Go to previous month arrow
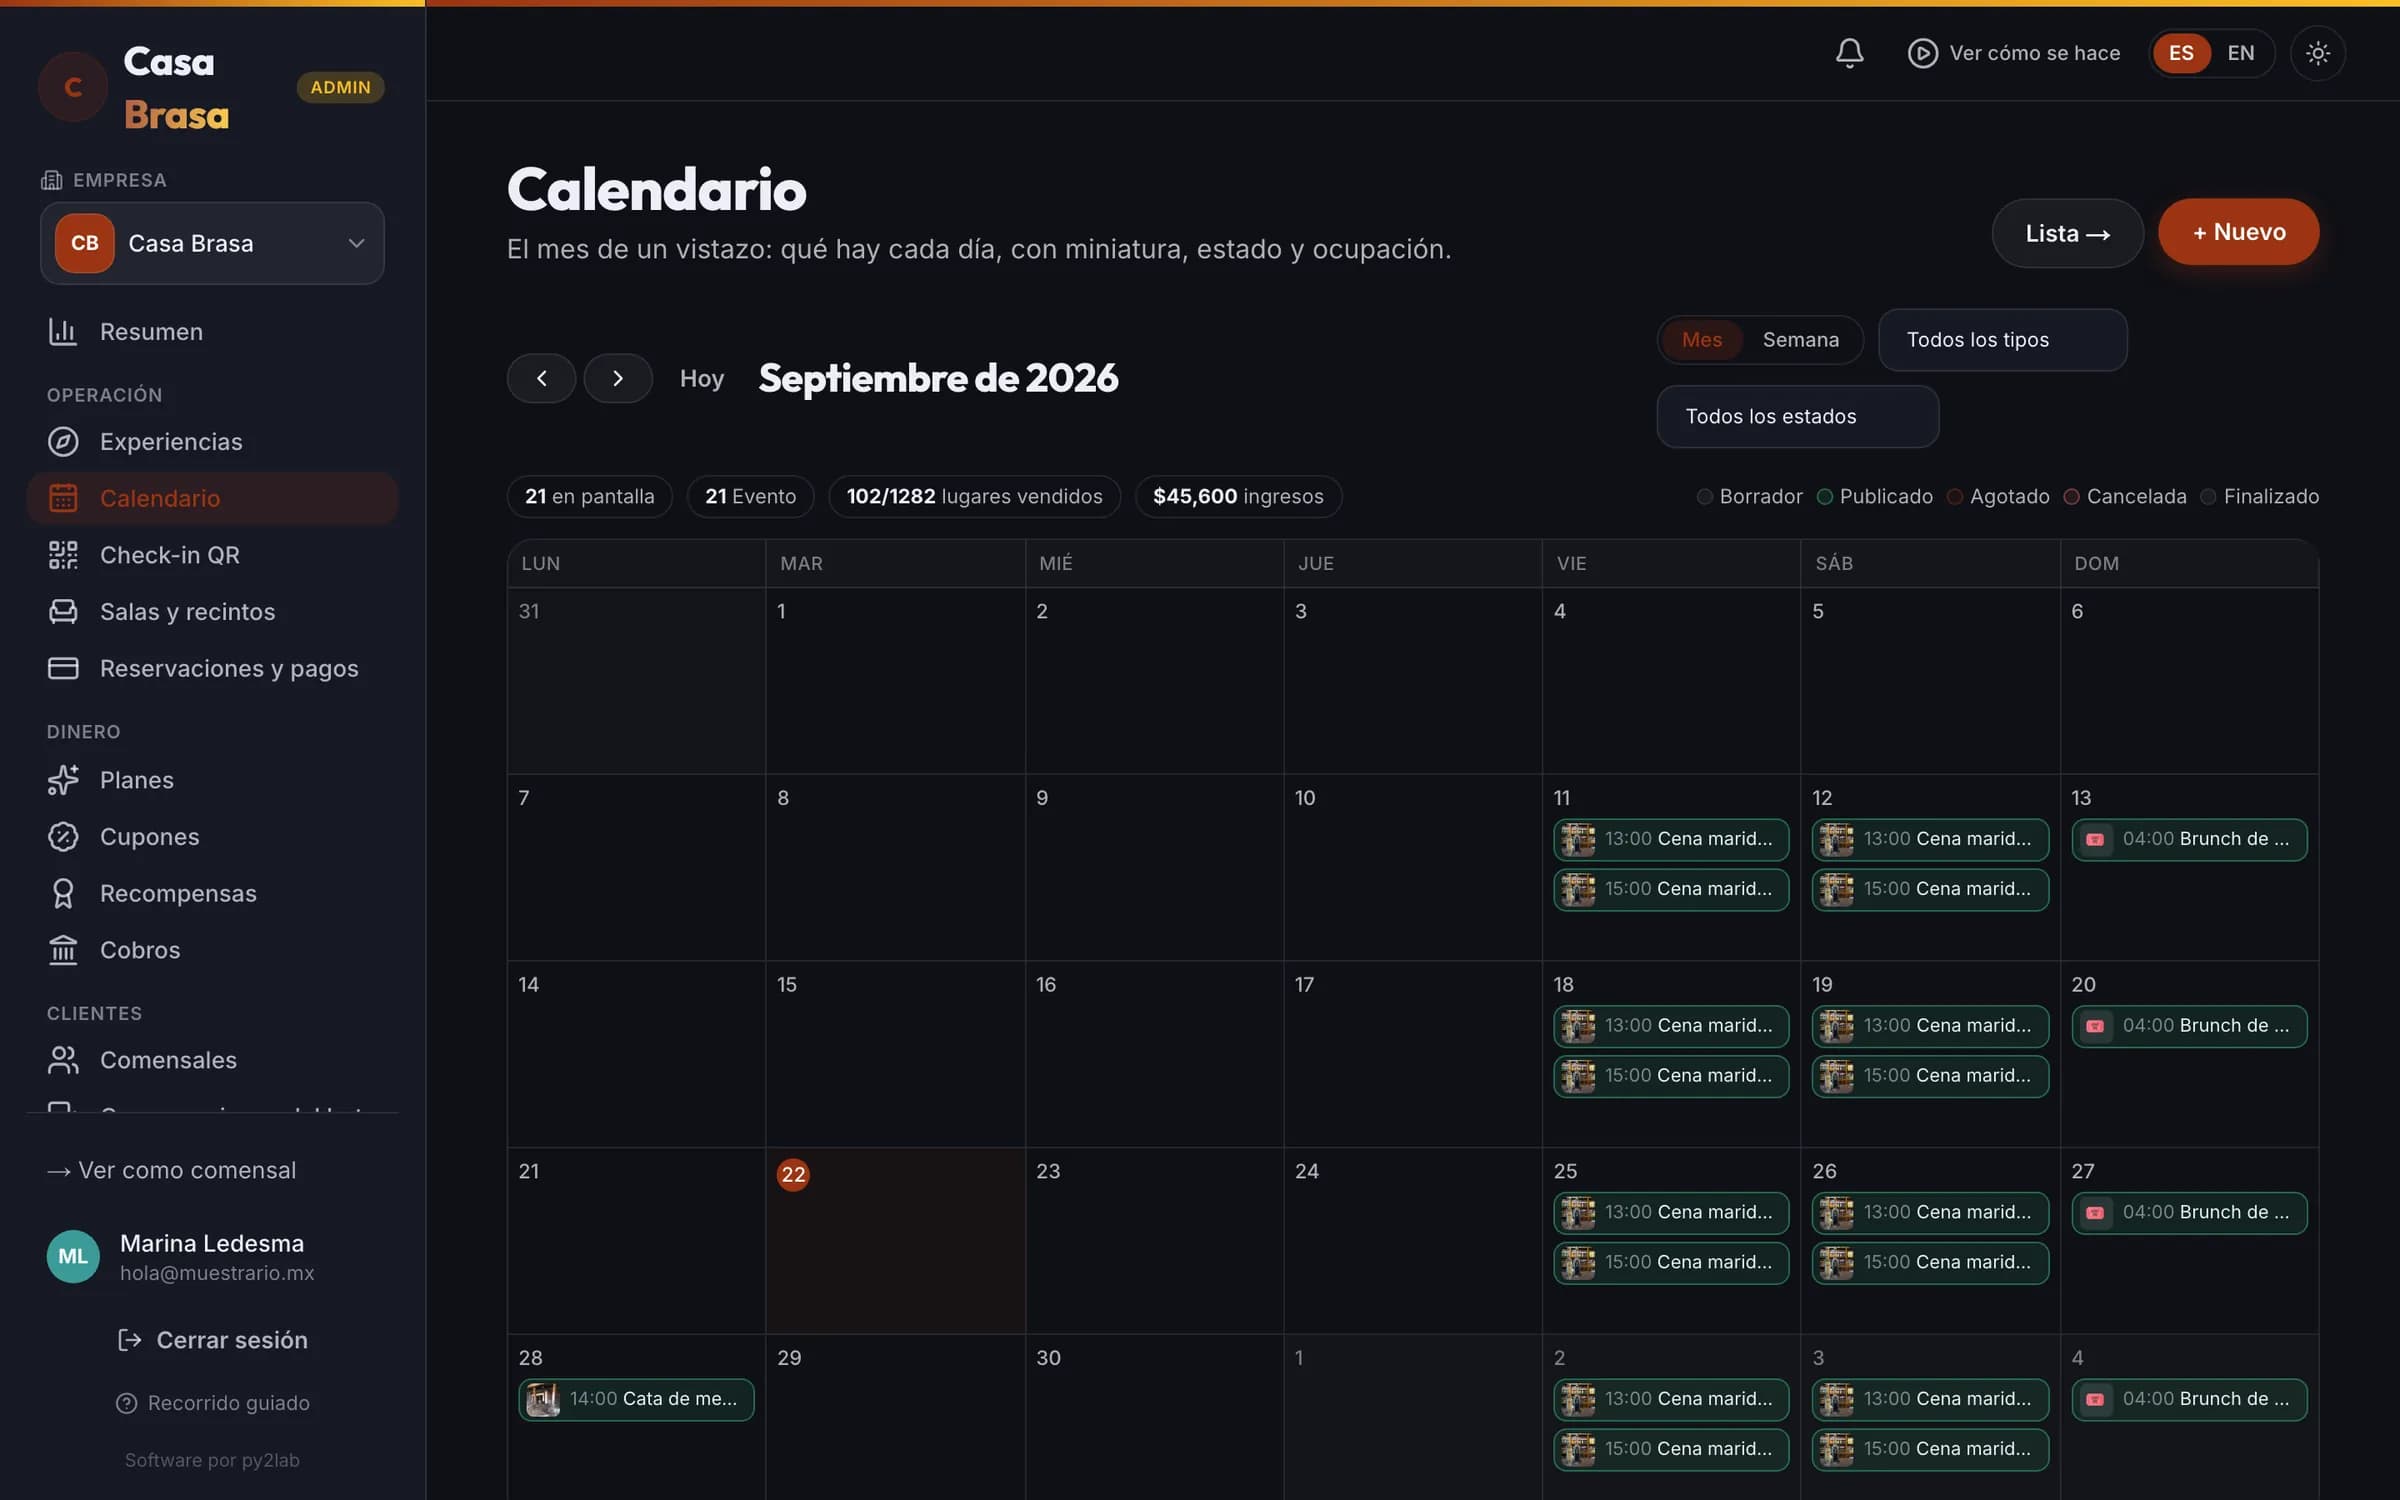The width and height of the screenshot is (2400, 1500). 541,378
